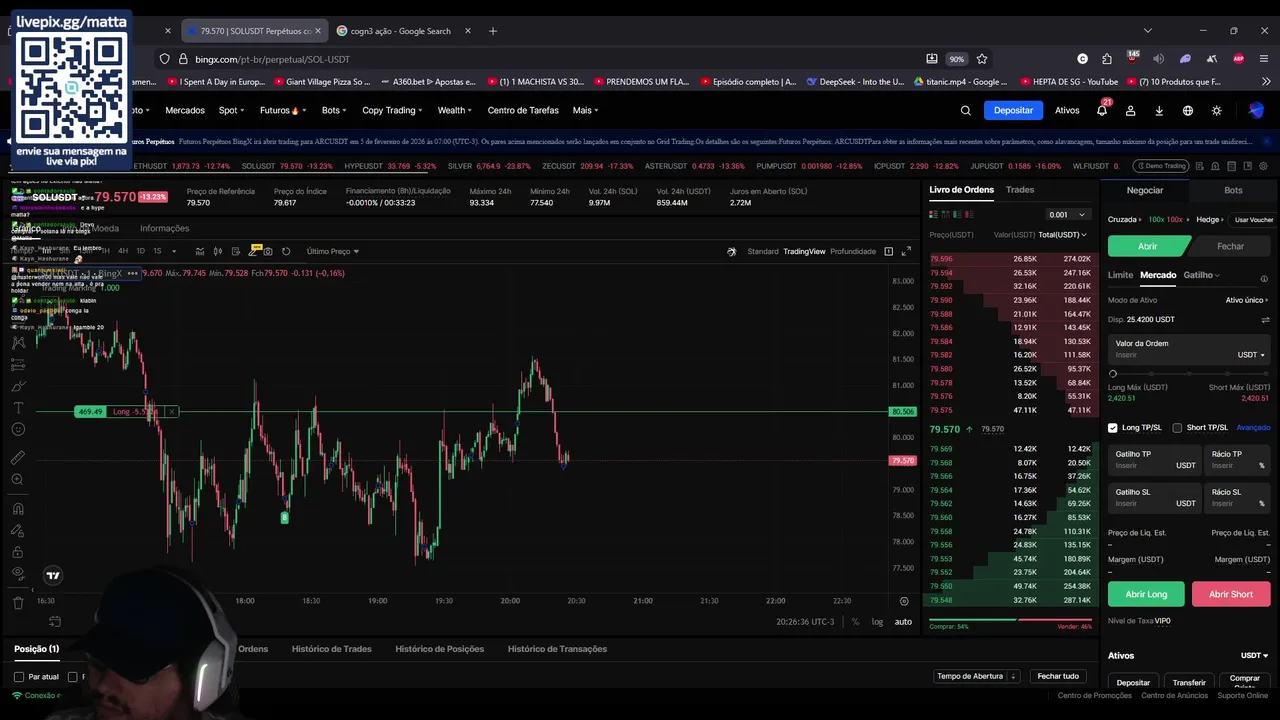This screenshot has width=1280, height=720.
Task: Open Histórico de Posições tab
Action: pos(439,649)
